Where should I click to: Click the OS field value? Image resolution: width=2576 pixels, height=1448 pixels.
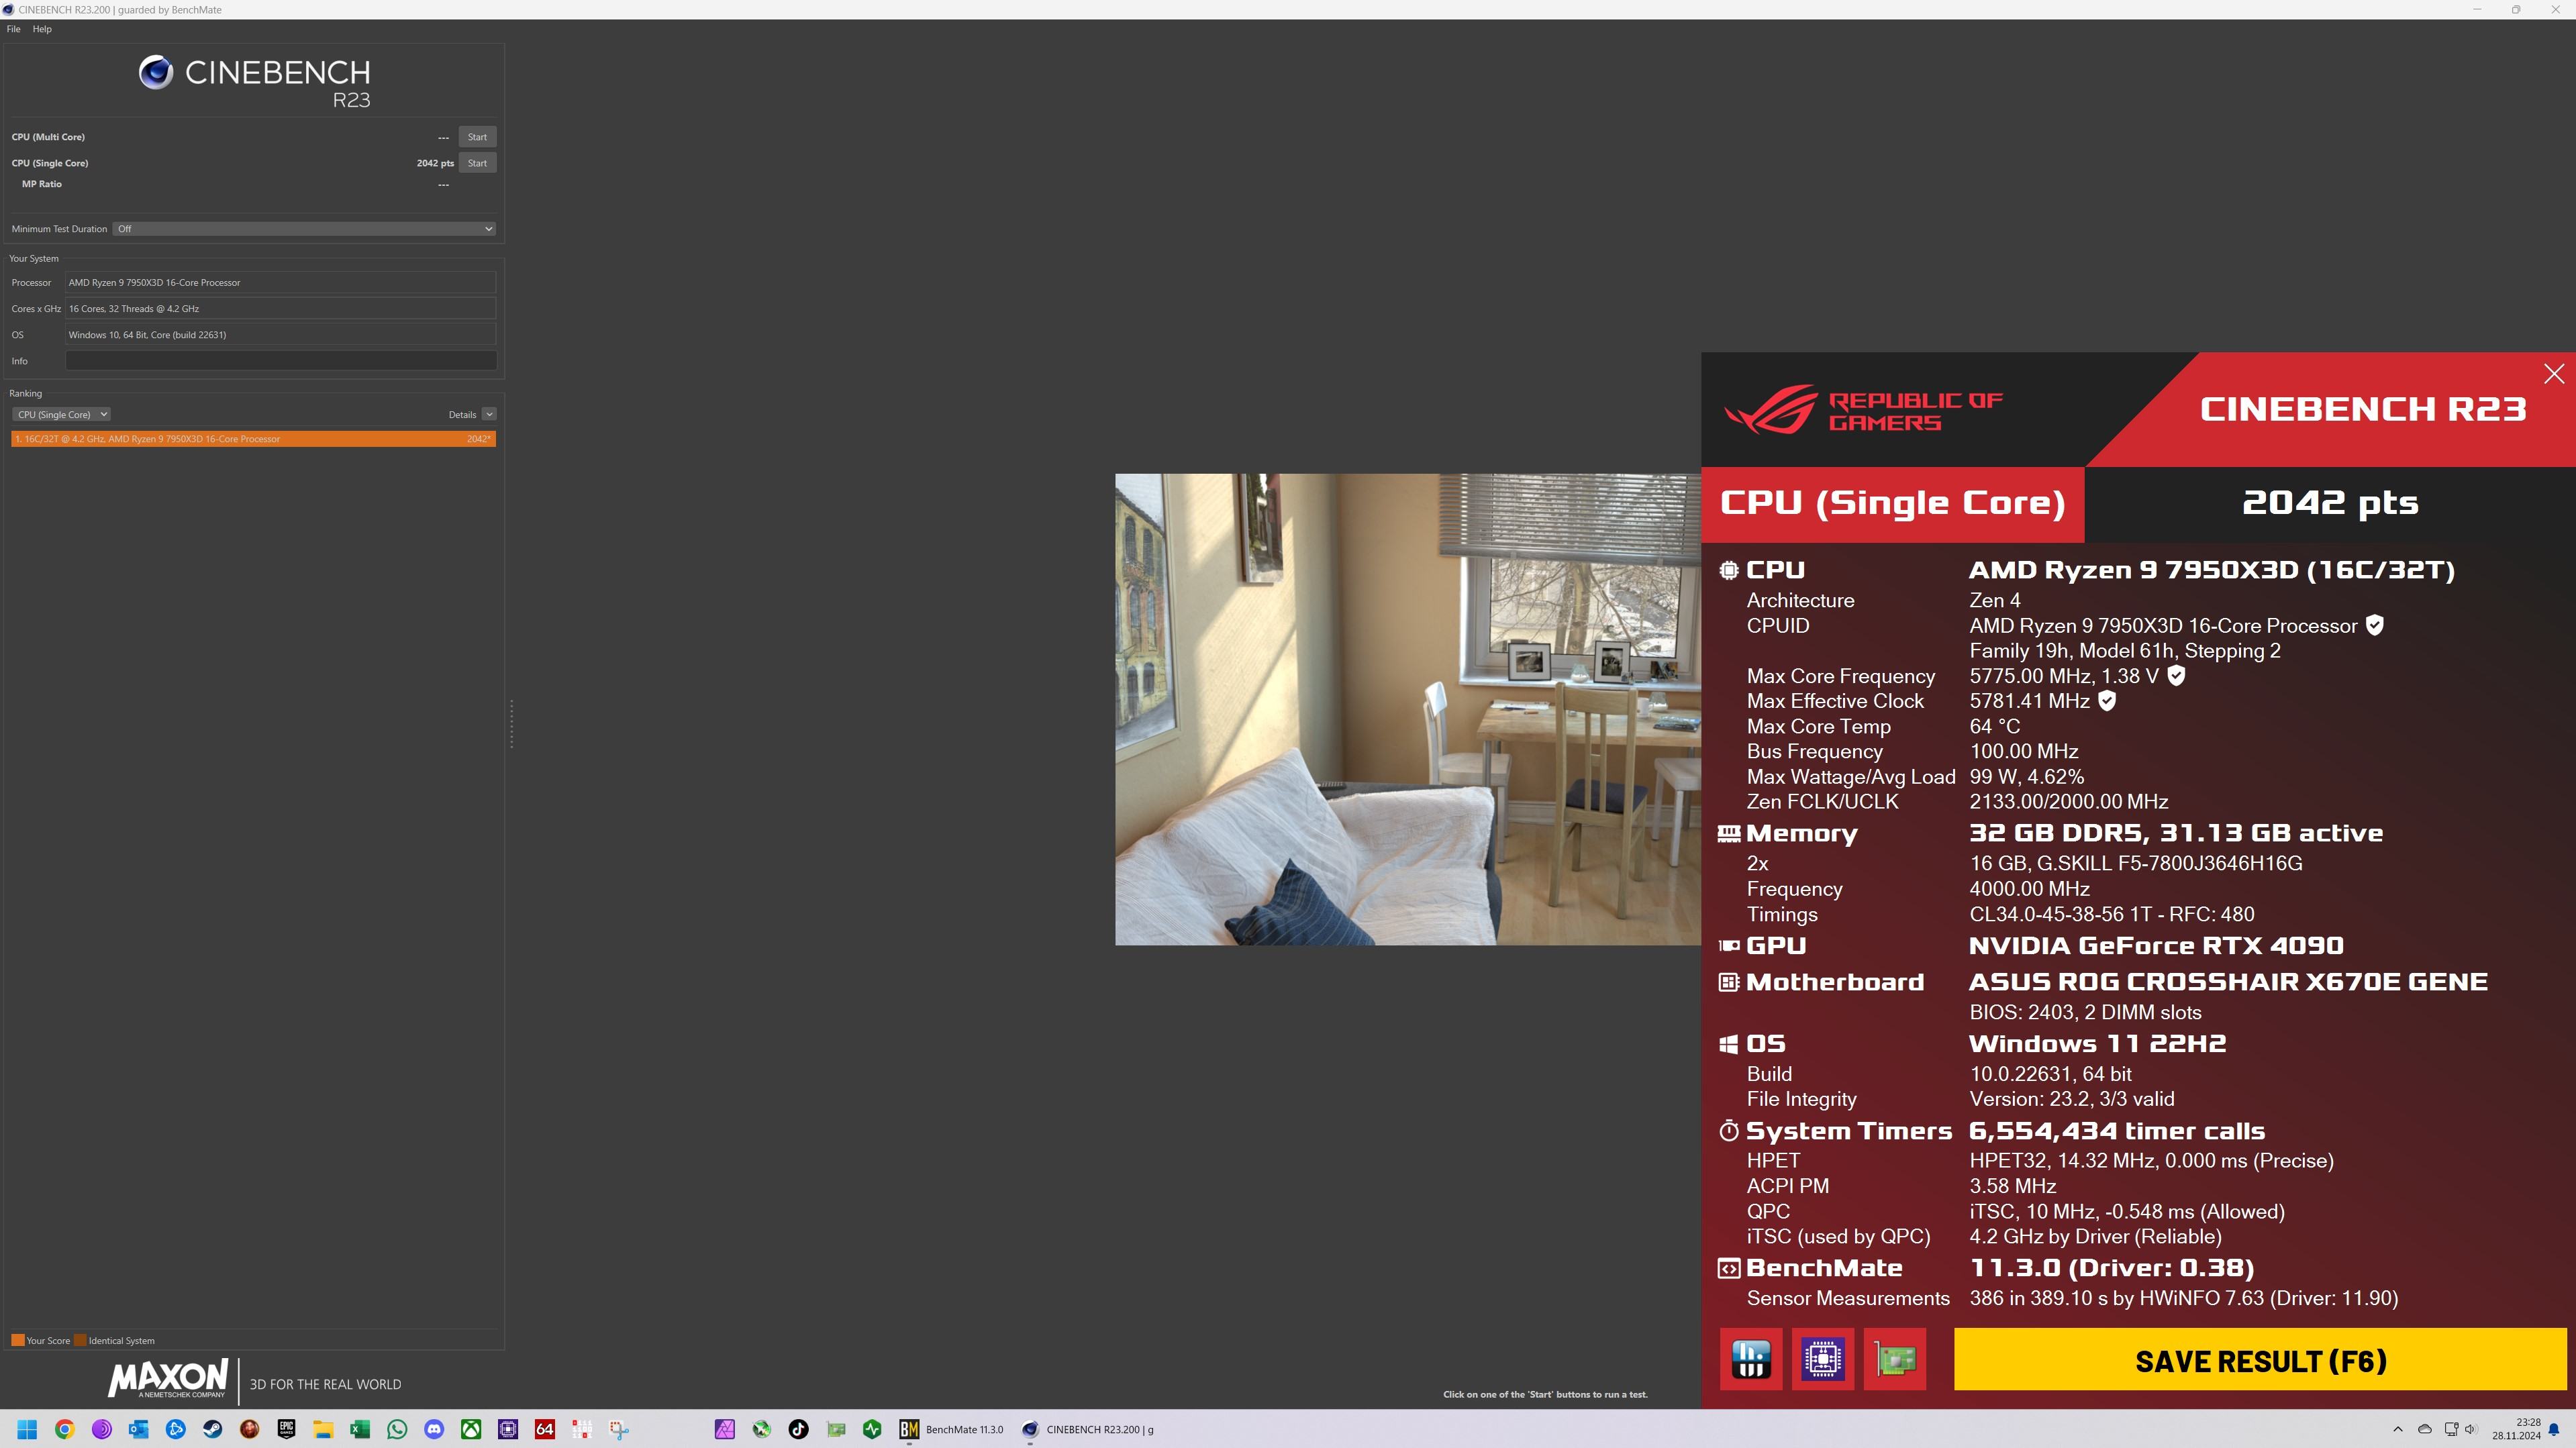281,335
